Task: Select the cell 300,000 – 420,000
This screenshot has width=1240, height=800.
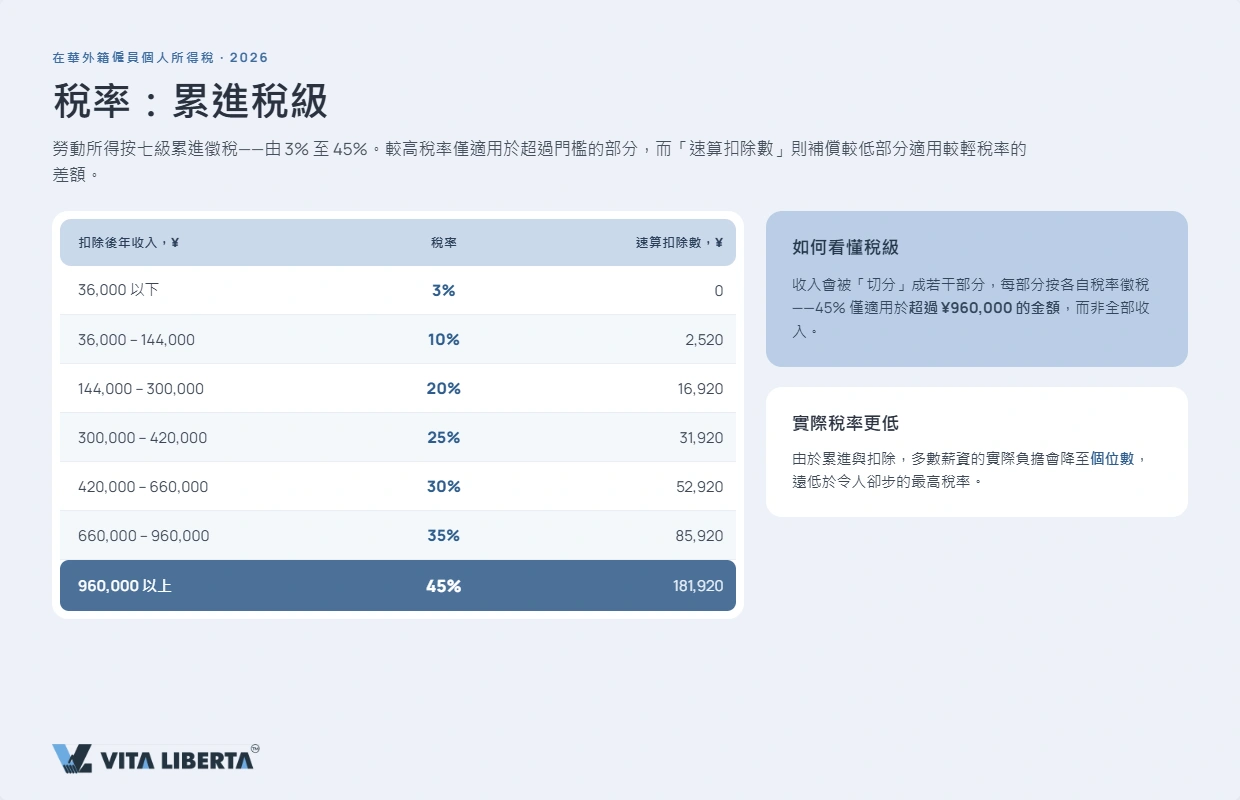Action: pyautogui.click(x=143, y=438)
